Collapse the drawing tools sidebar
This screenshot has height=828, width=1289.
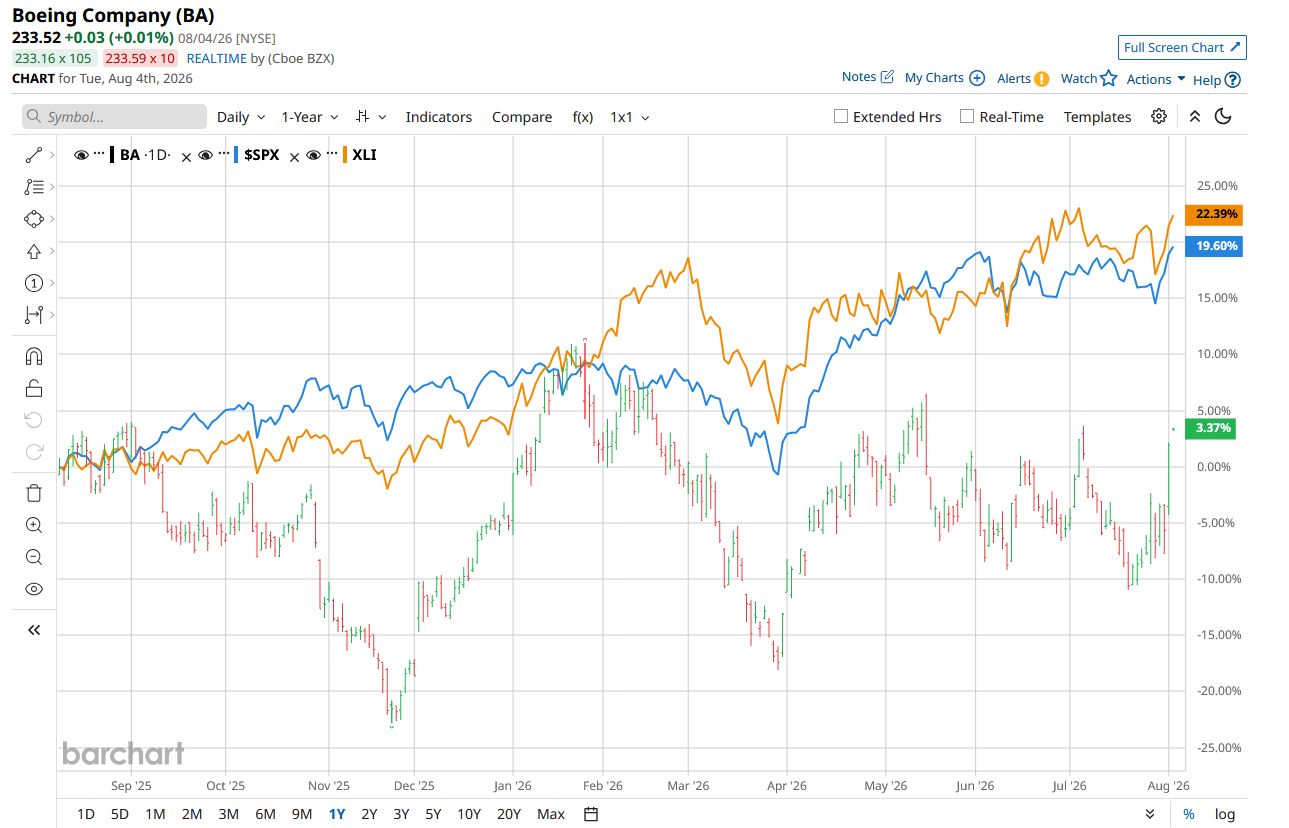pyautogui.click(x=34, y=630)
